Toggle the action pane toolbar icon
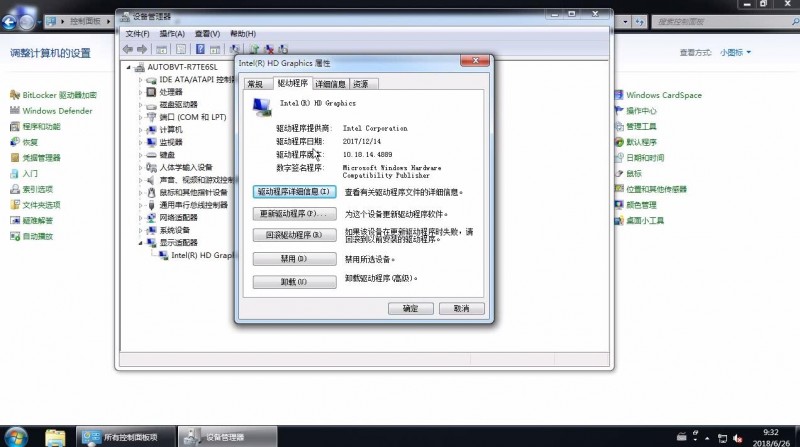Screen dimensions: 800x447 pos(215,49)
